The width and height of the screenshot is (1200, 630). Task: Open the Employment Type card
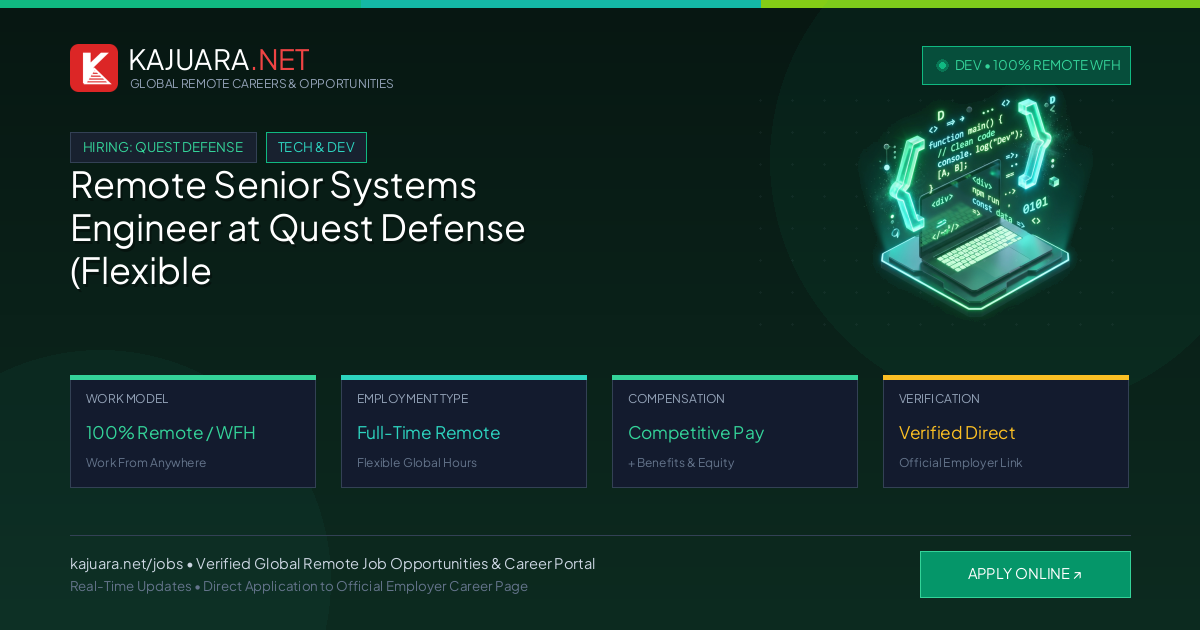pyautogui.click(x=464, y=431)
